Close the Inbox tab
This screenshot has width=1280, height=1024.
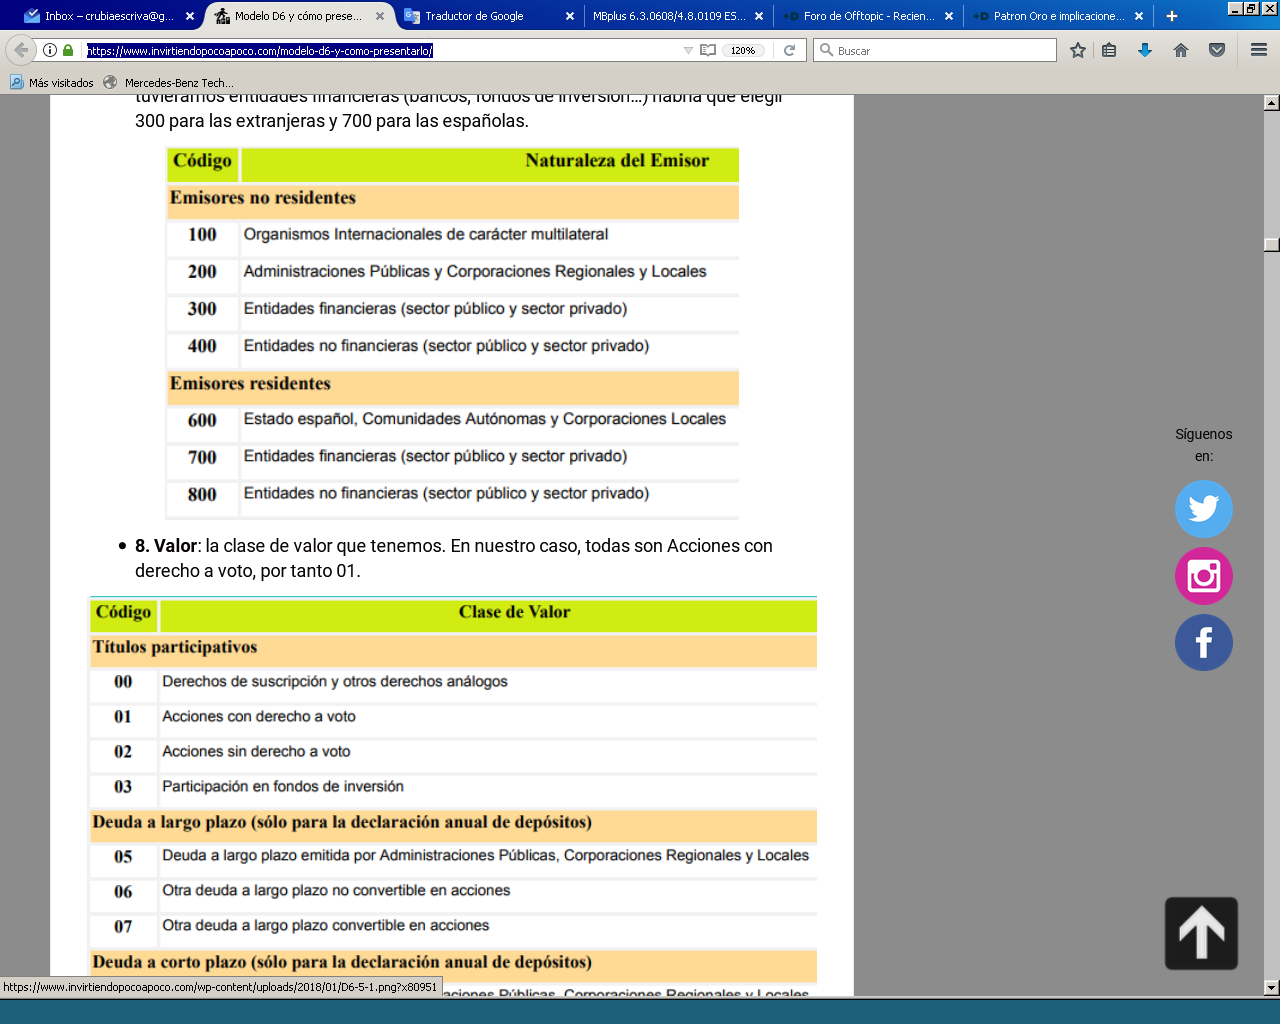pyautogui.click(x=190, y=16)
